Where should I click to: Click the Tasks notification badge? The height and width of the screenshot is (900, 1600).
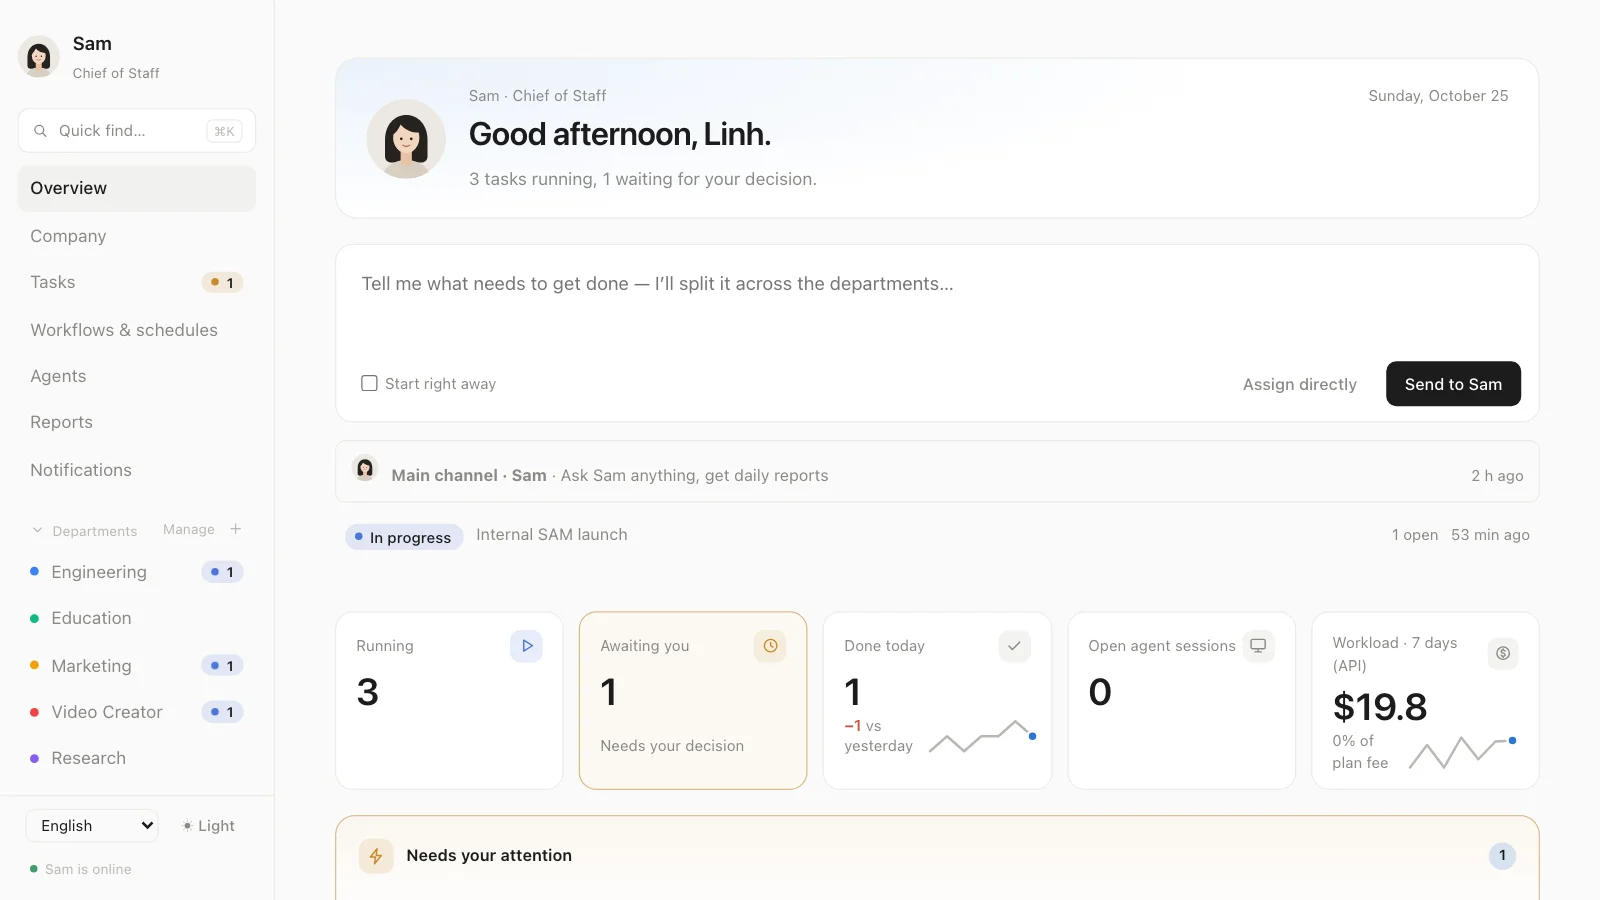tap(223, 283)
